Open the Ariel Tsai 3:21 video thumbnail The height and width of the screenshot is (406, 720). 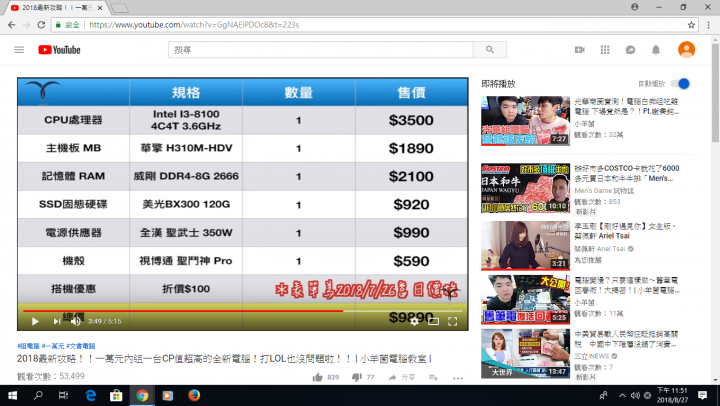(x=525, y=246)
